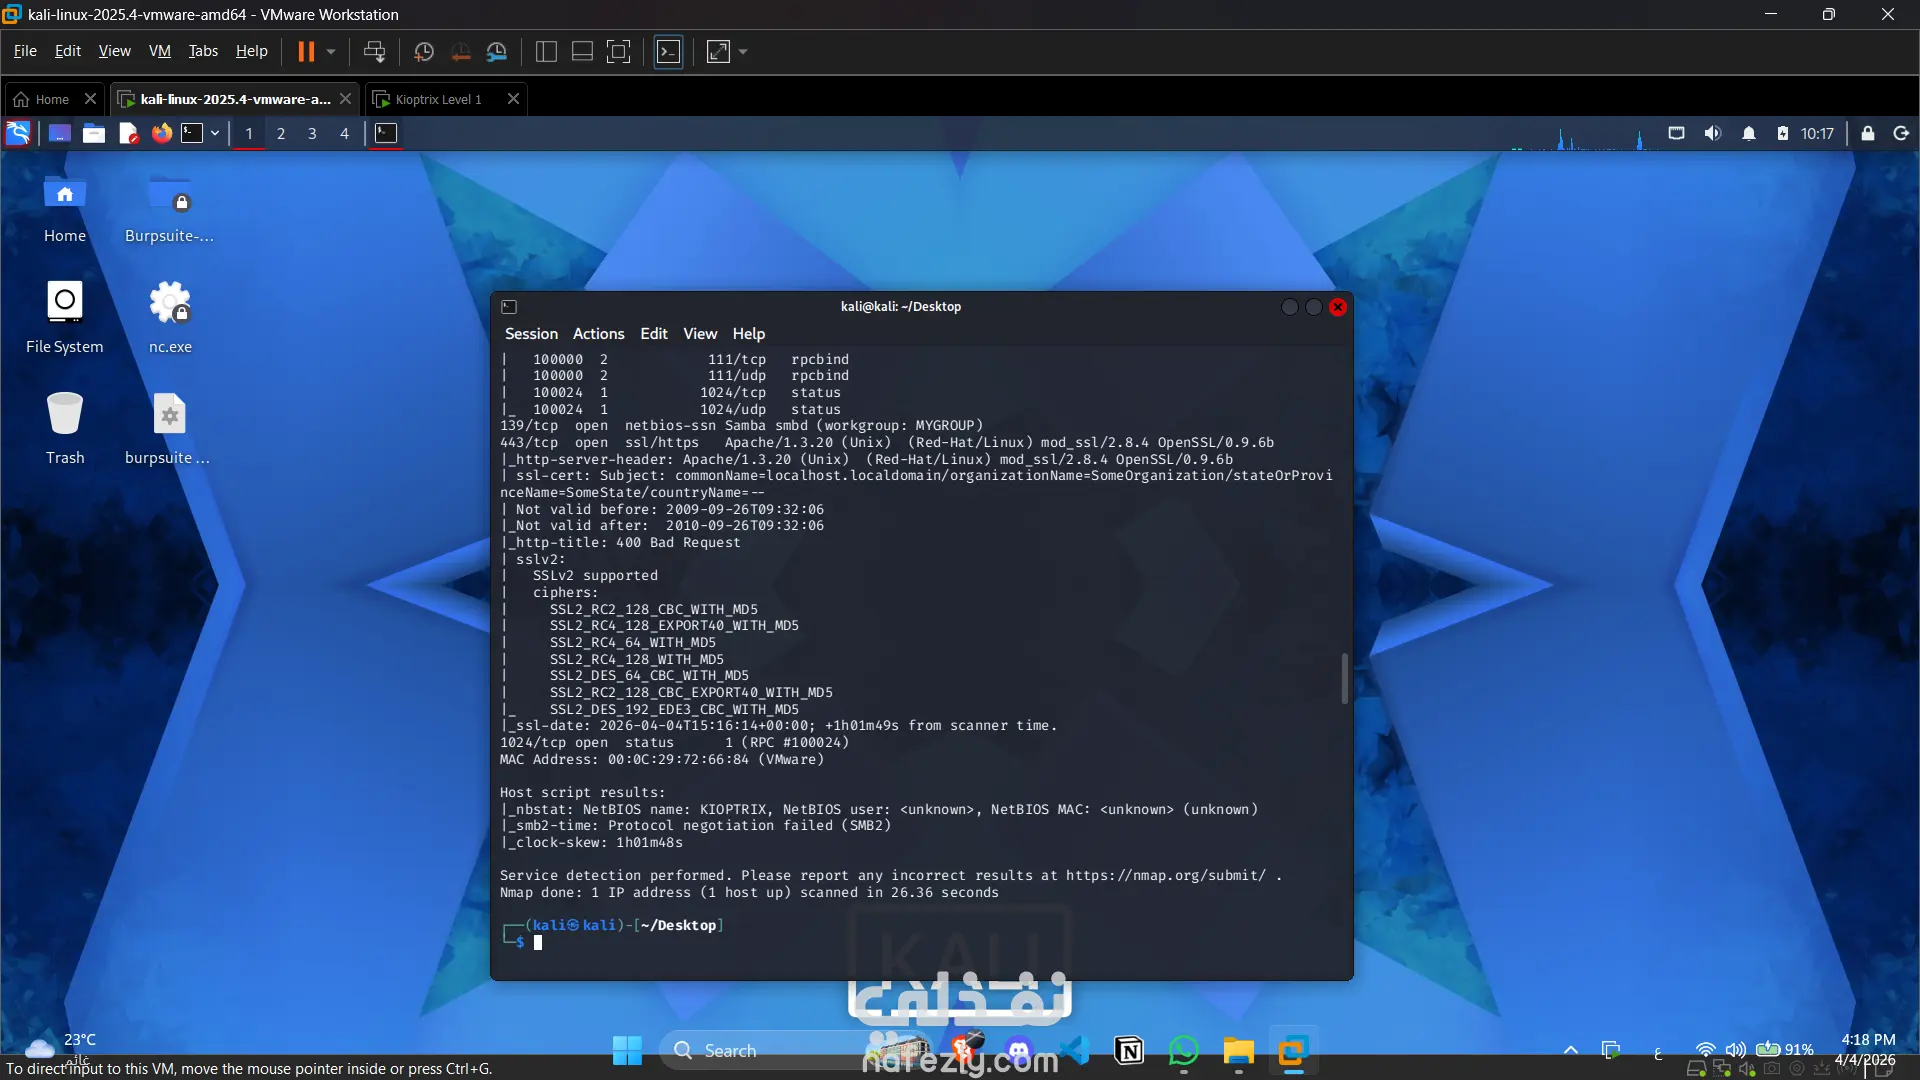
Task: Open the power options dropdown arrow
Action: point(331,51)
